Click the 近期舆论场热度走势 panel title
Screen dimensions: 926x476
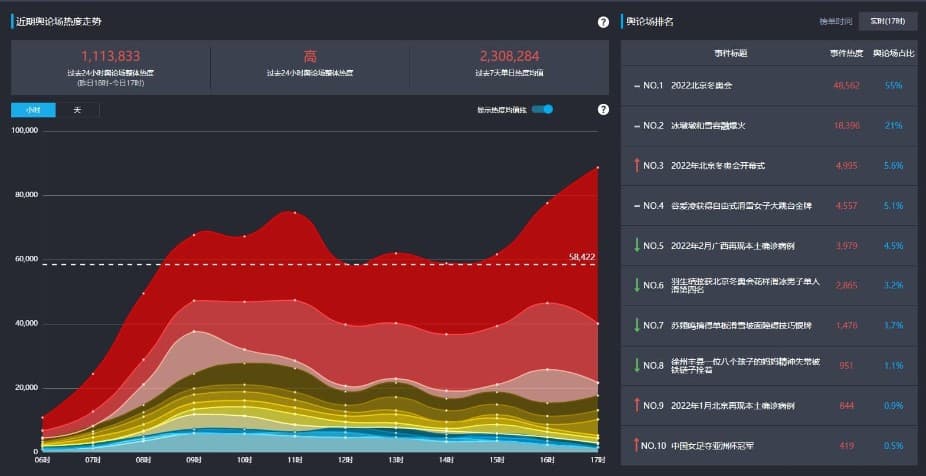click(58, 22)
